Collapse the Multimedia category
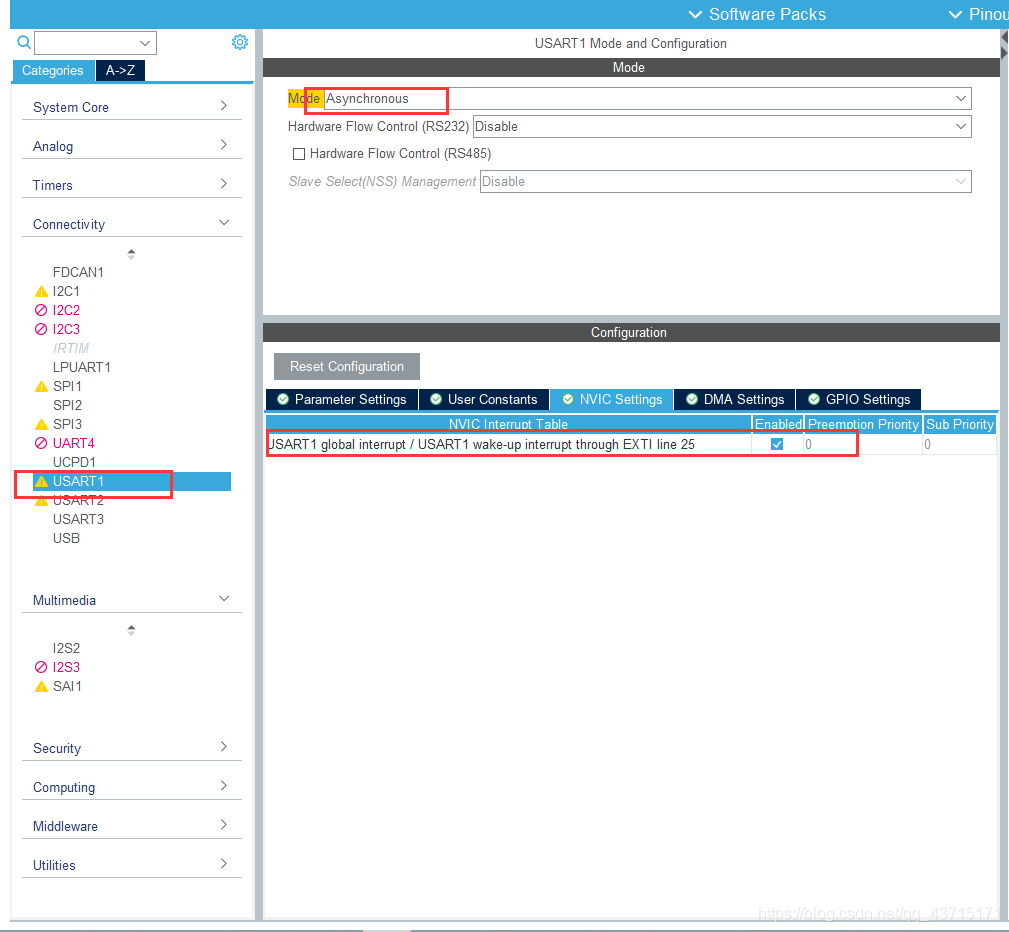The width and height of the screenshot is (1009, 932). [132, 600]
